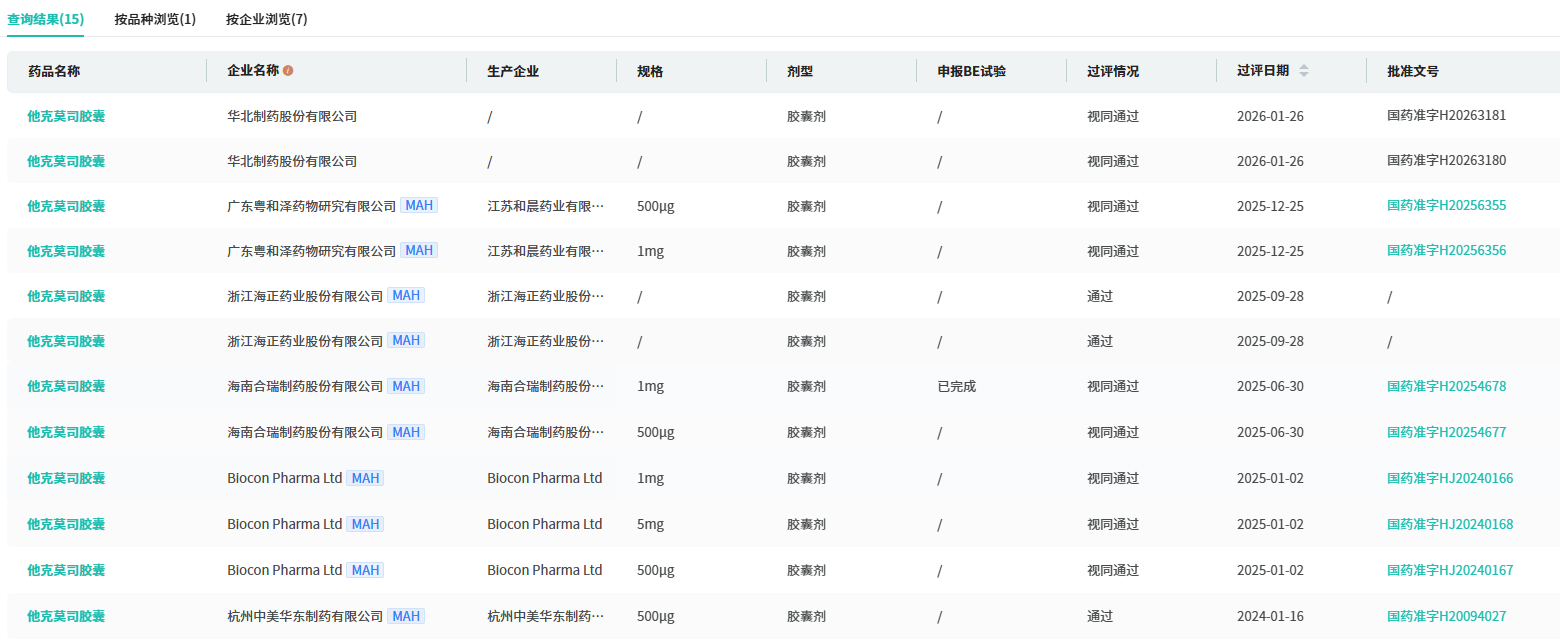This screenshot has height=643, width=1560.
Task: Click 批准文号 column header
Action: click(x=1413, y=71)
